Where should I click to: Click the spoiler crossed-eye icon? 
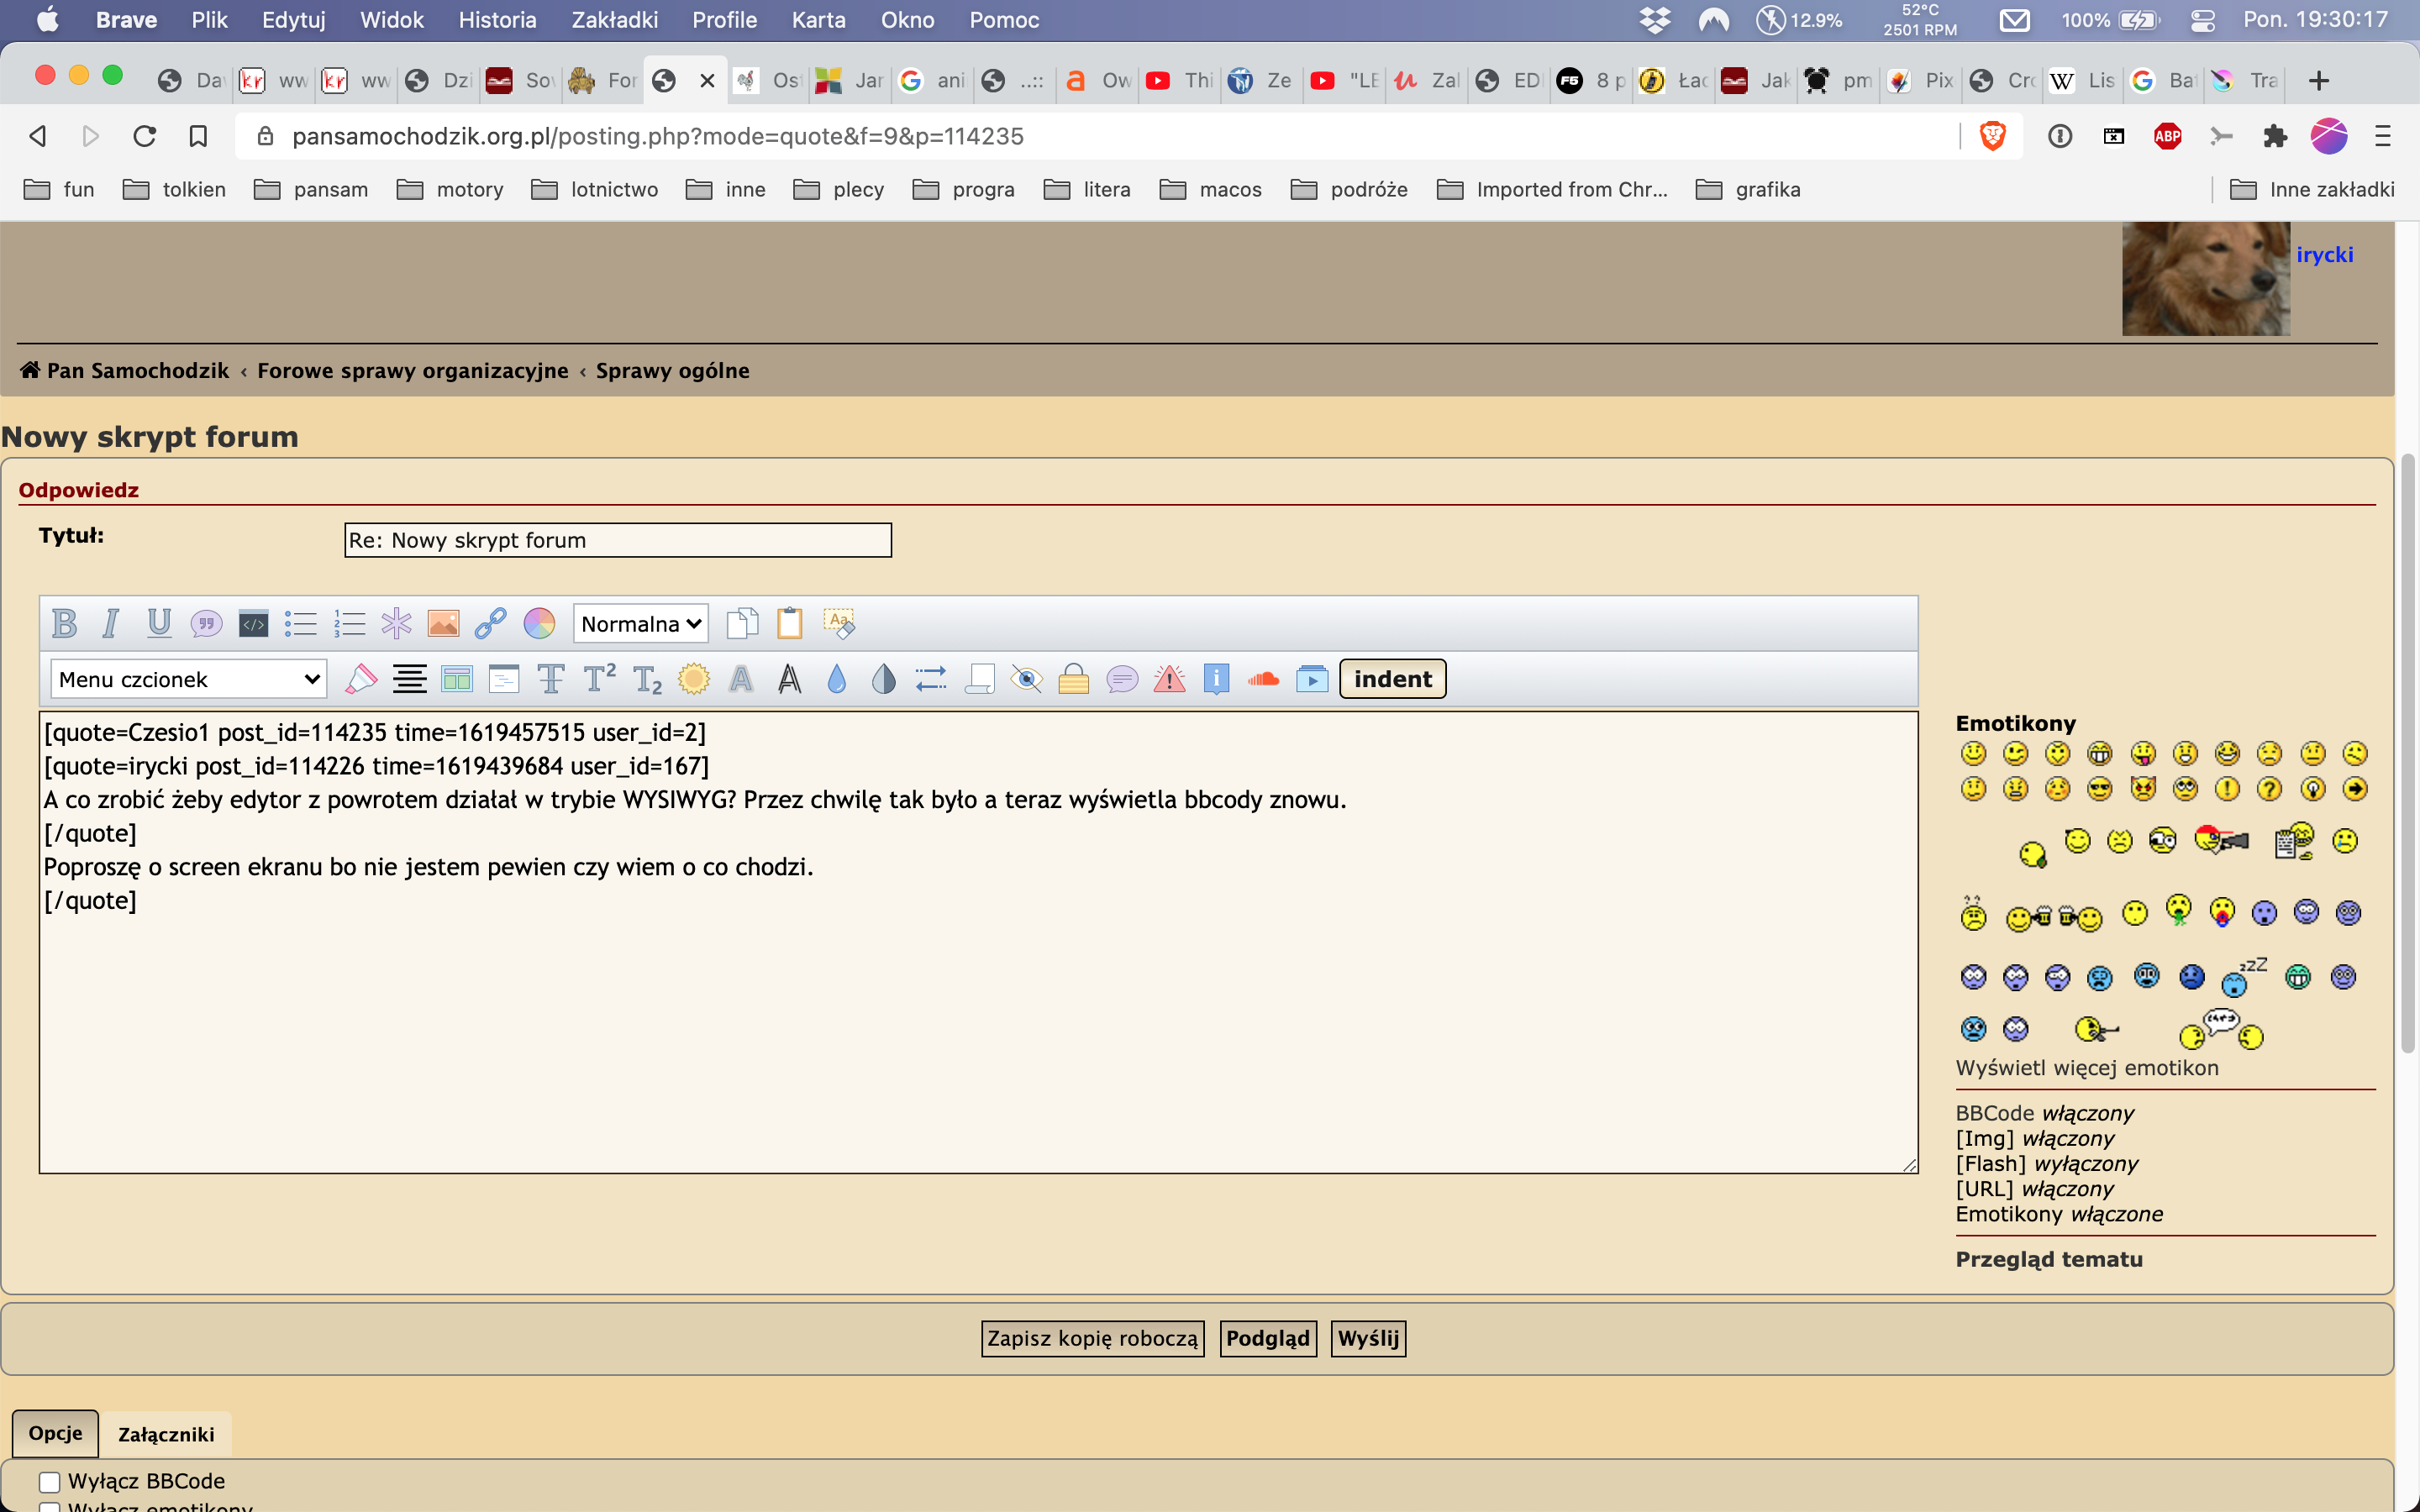click(x=1026, y=679)
